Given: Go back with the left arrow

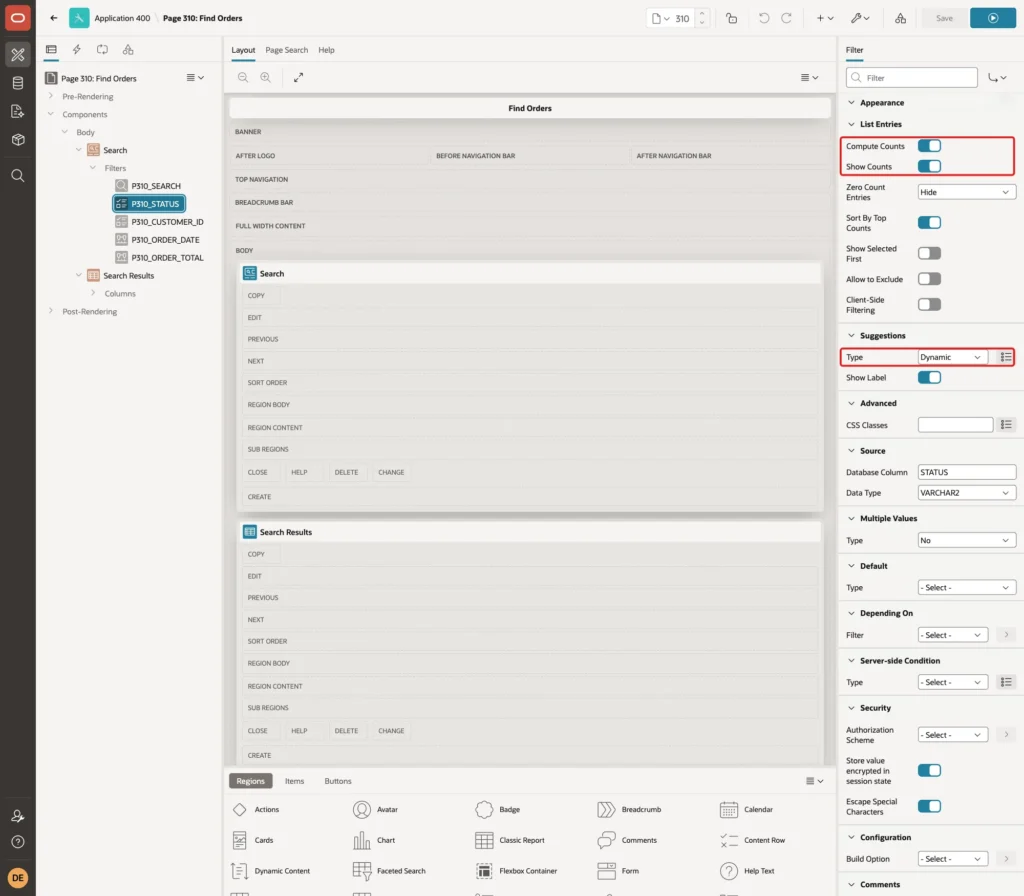Looking at the screenshot, I should (54, 18).
